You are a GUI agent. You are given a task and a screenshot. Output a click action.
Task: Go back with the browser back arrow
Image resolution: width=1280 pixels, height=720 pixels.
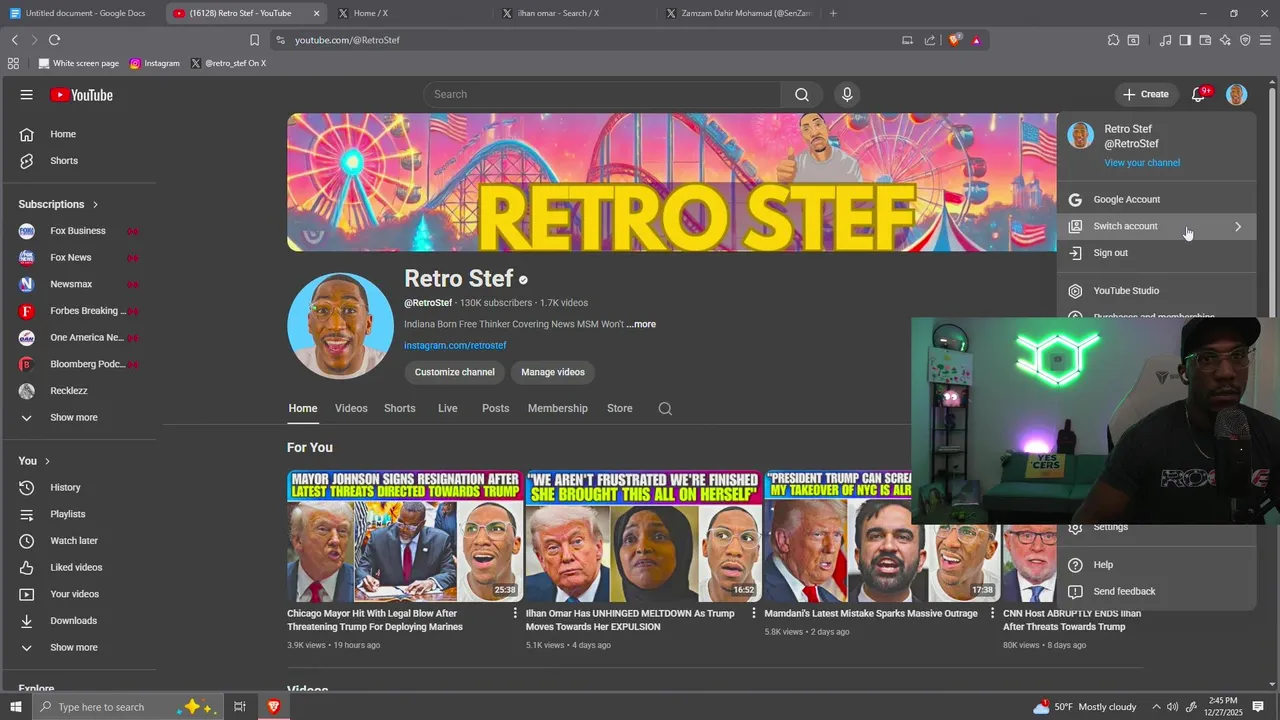pyautogui.click(x=15, y=40)
